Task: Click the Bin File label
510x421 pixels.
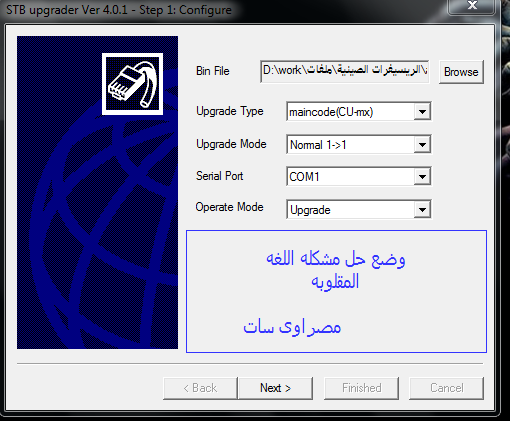Action: pyautogui.click(x=213, y=71)
